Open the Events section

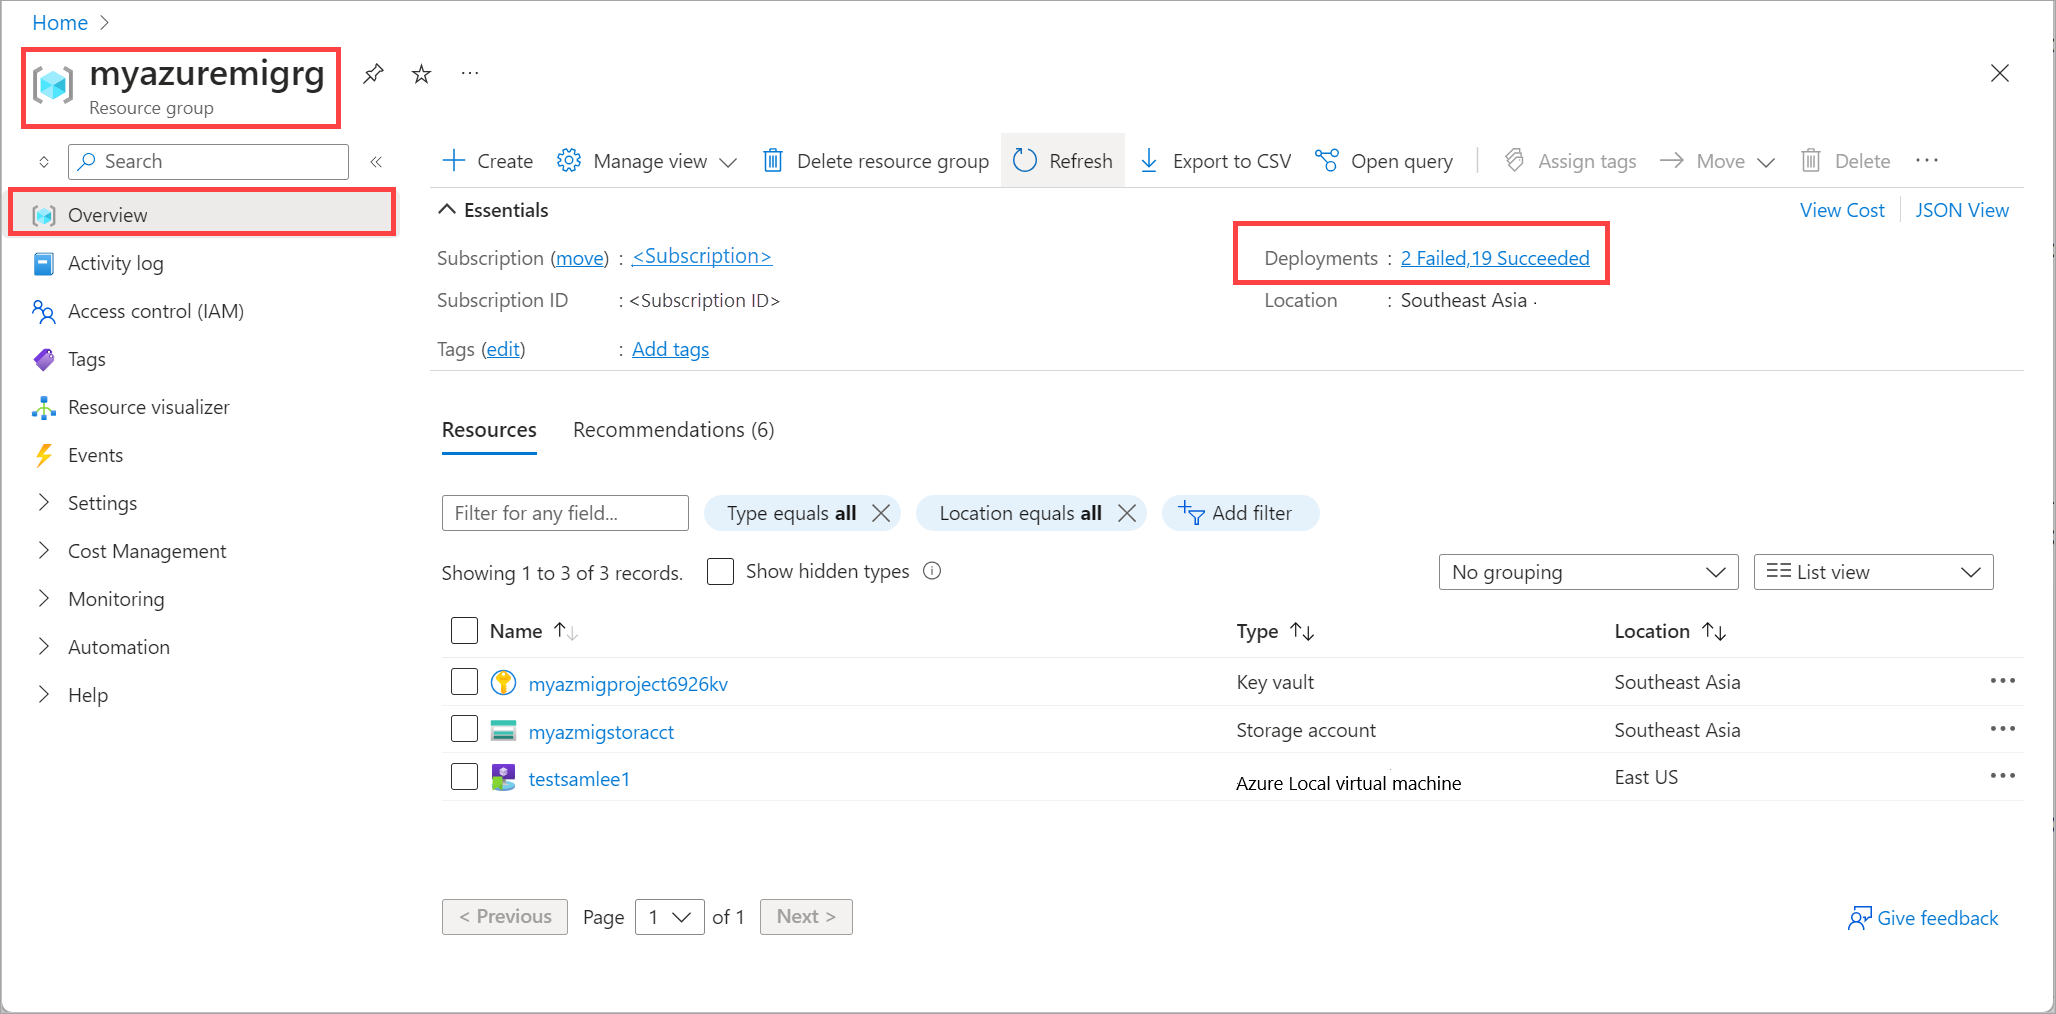[93, 455]
